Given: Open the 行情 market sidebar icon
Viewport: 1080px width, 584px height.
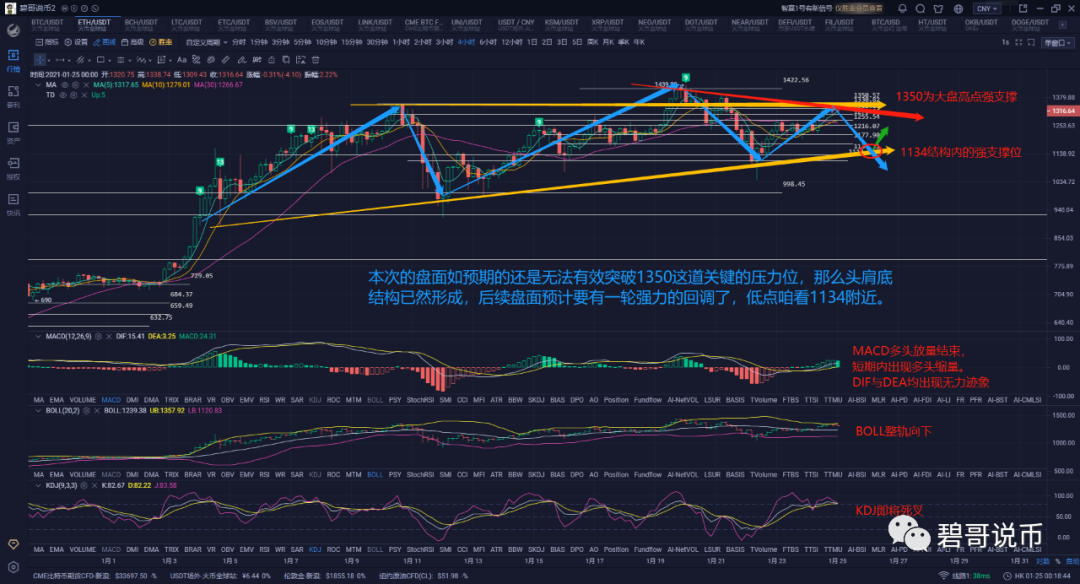Looking at the screenshot, I should (x=13, y=62).
